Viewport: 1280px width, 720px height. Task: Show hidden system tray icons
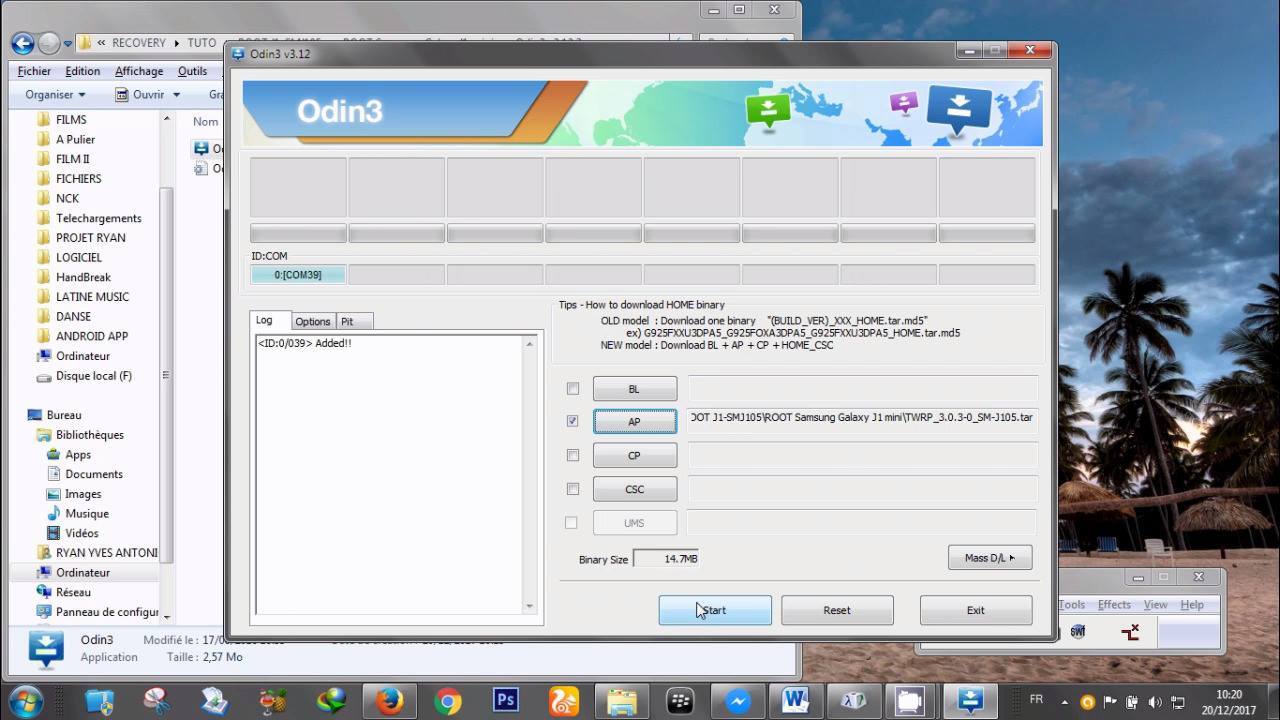click(1064, 702)
